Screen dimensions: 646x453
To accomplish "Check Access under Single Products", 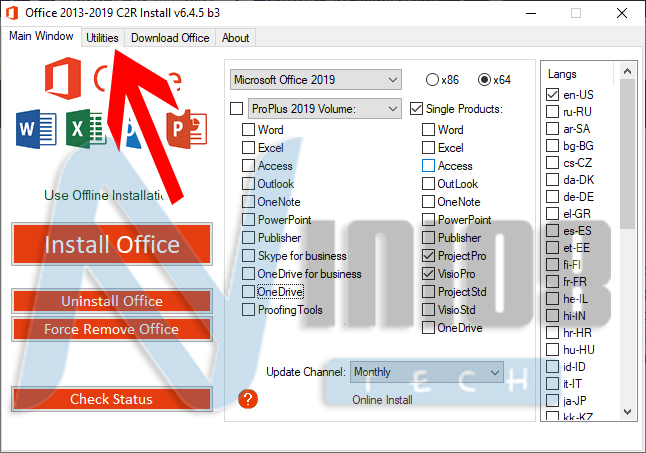I will coord(428,166).
